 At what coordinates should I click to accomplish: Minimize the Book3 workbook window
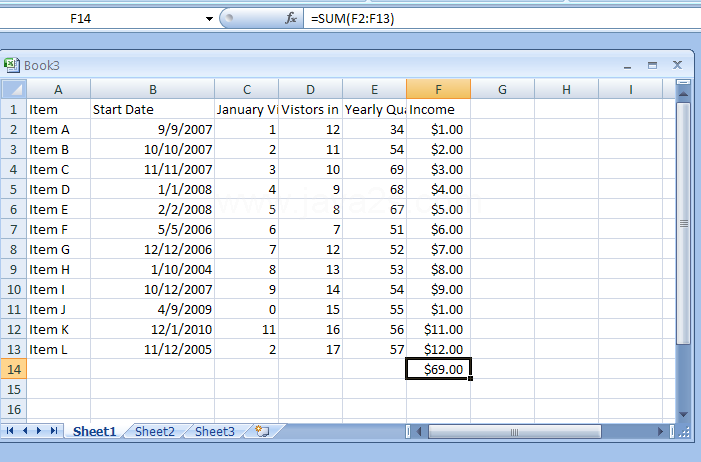point(628,65)
